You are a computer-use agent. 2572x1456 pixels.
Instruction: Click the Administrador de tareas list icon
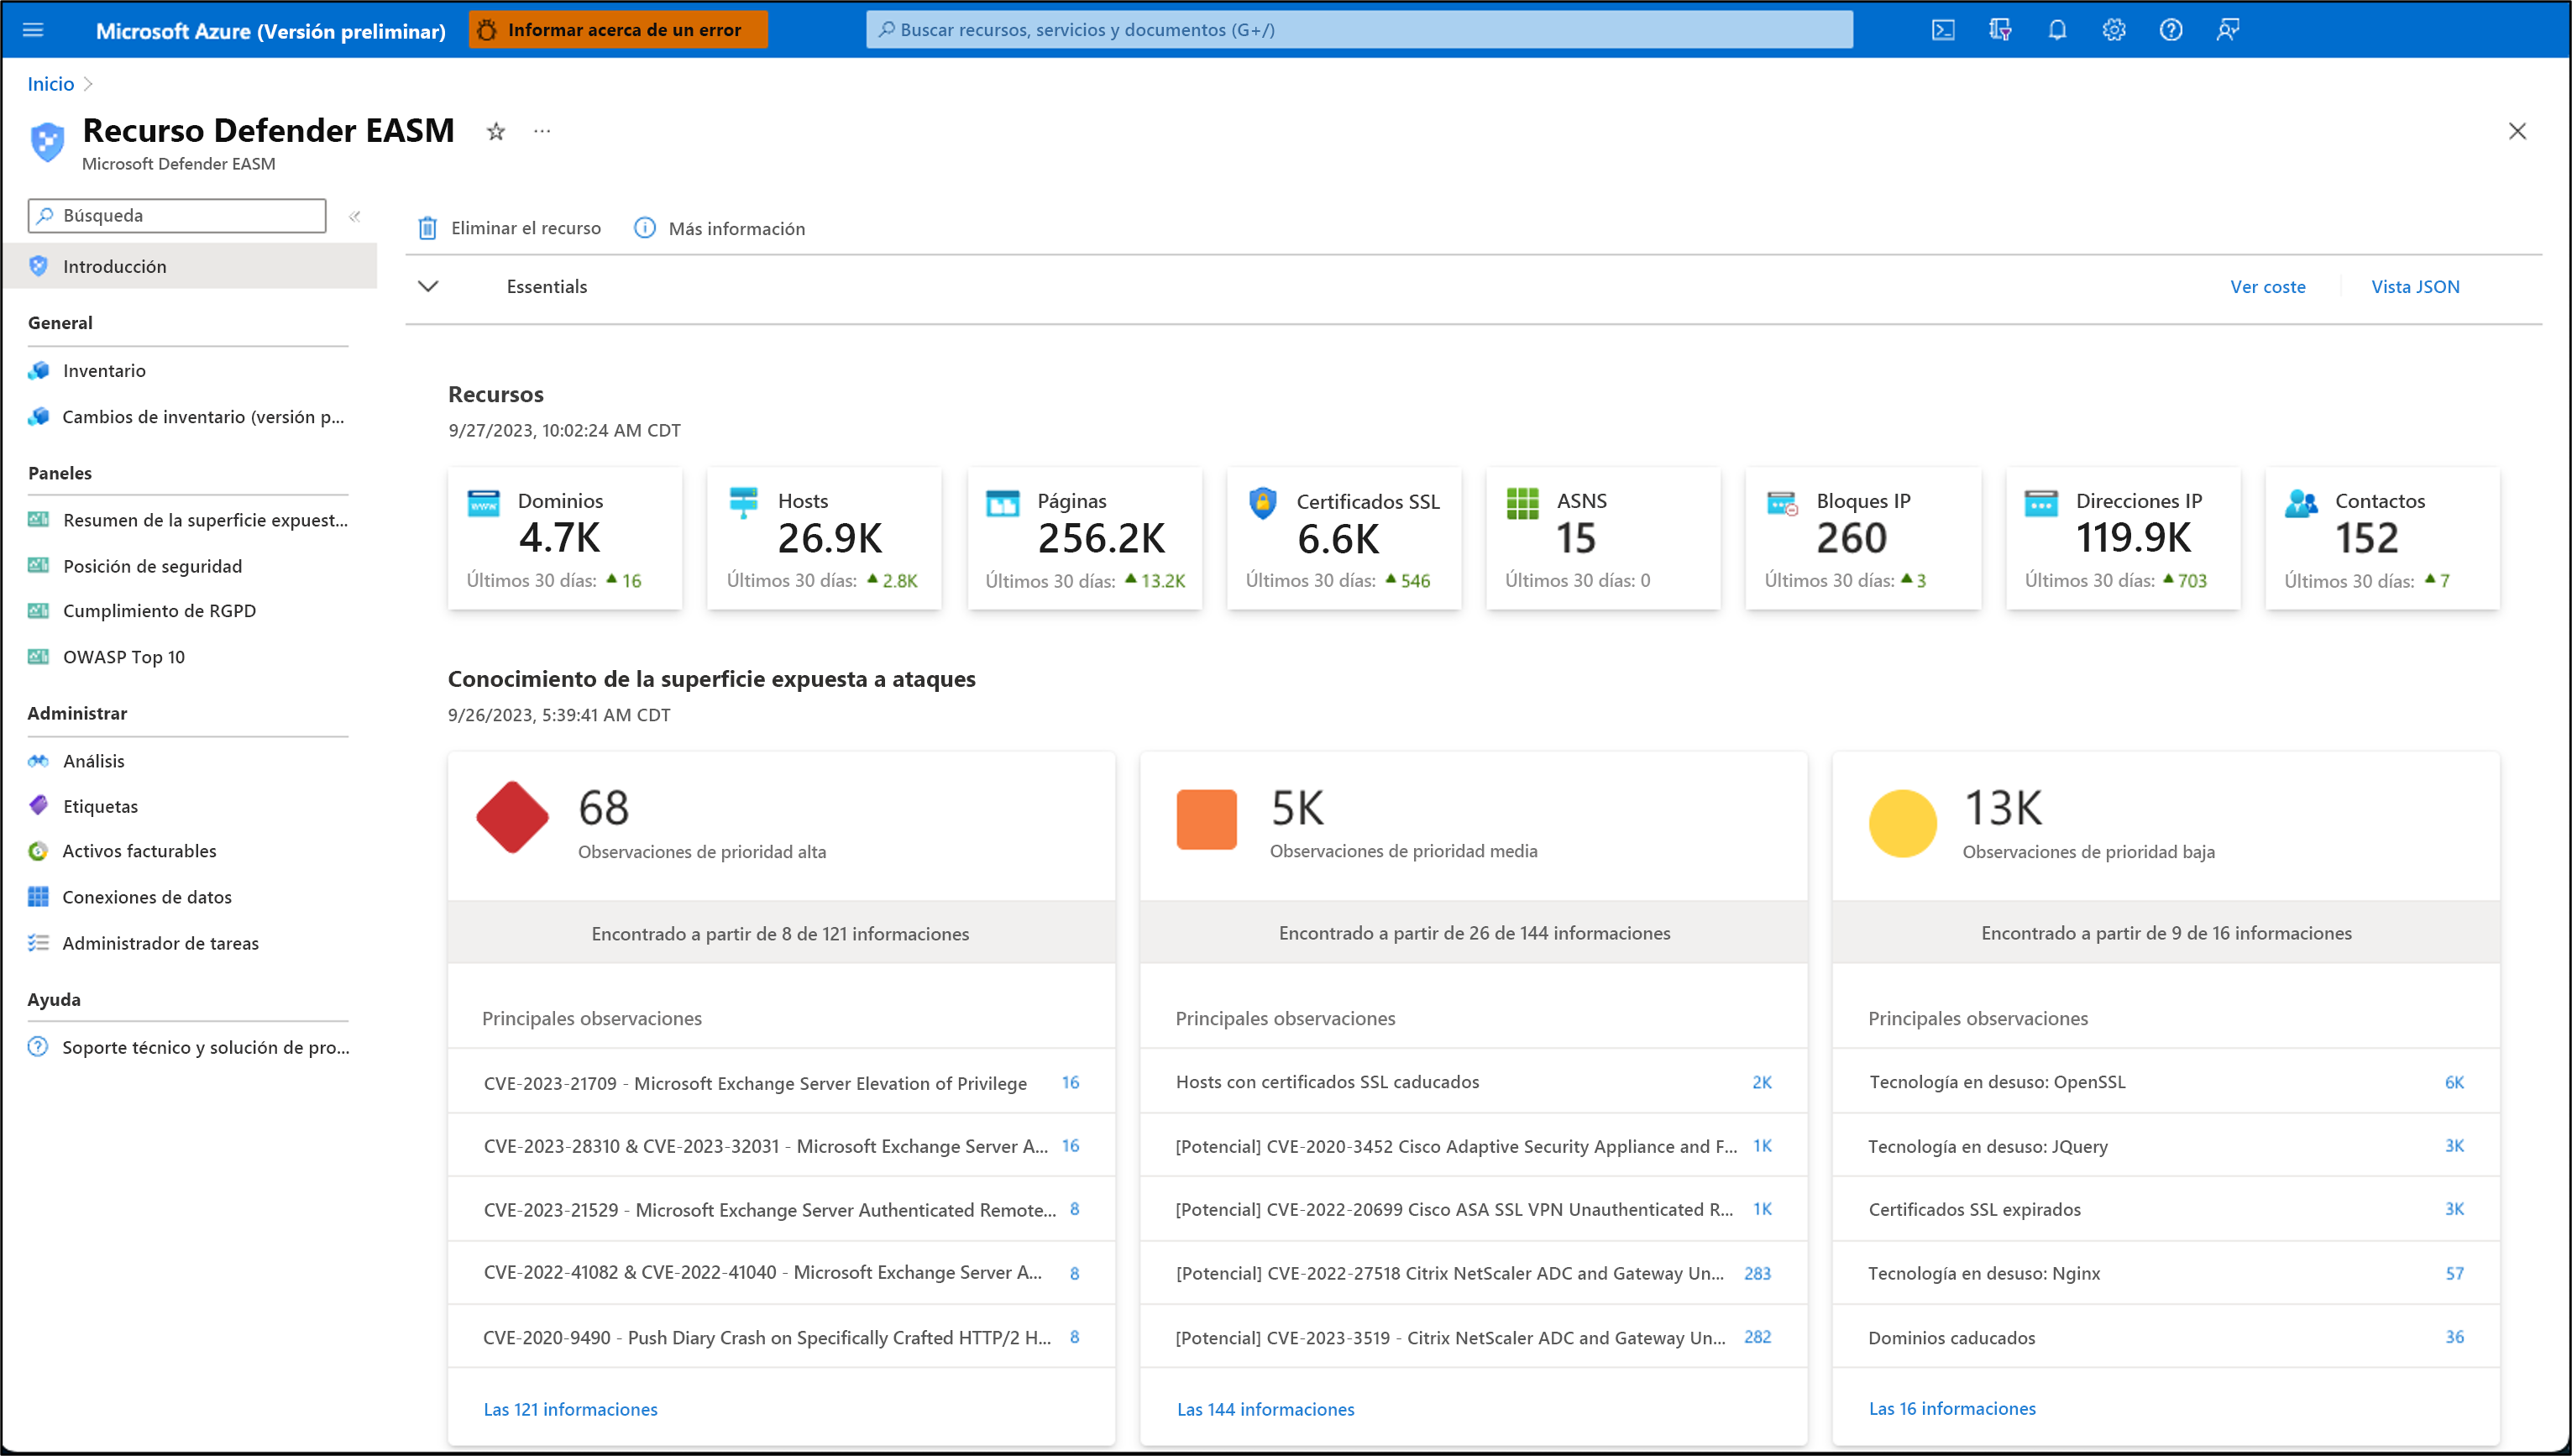pyautogui.click(x=38, y=943)
